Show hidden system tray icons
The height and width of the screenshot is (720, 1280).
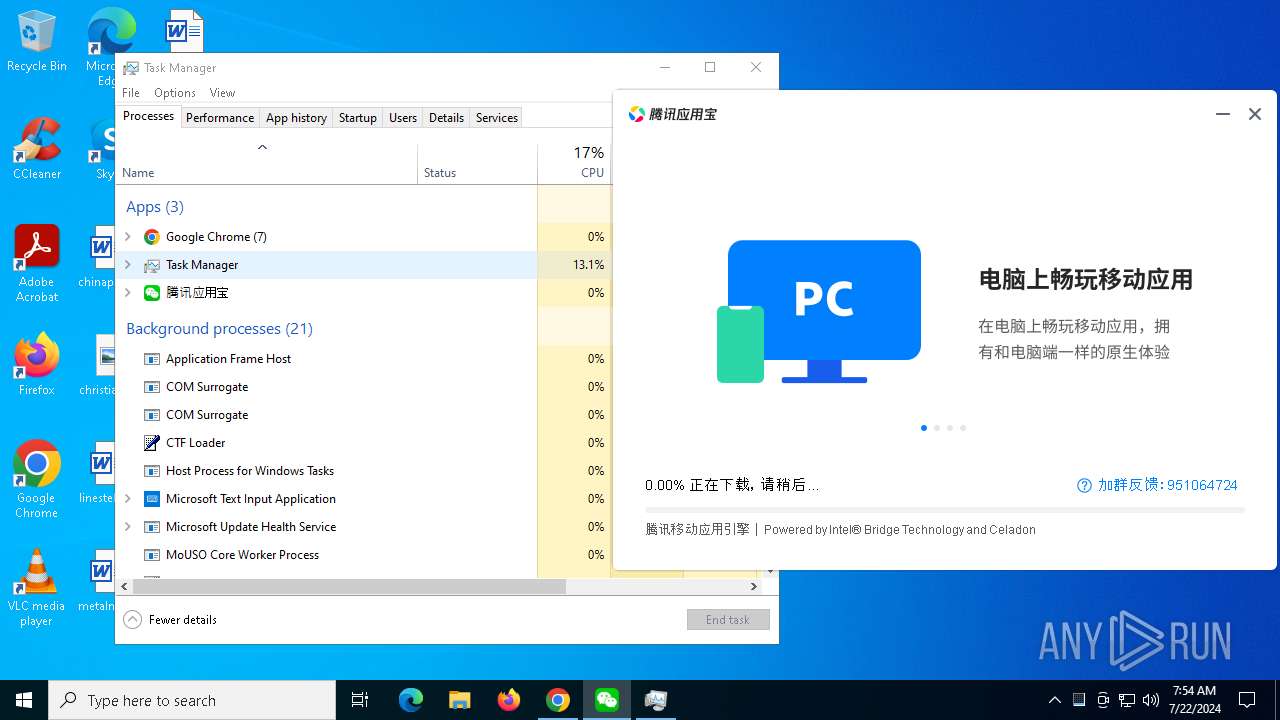pyautogui.click(x=1054, y=700)
